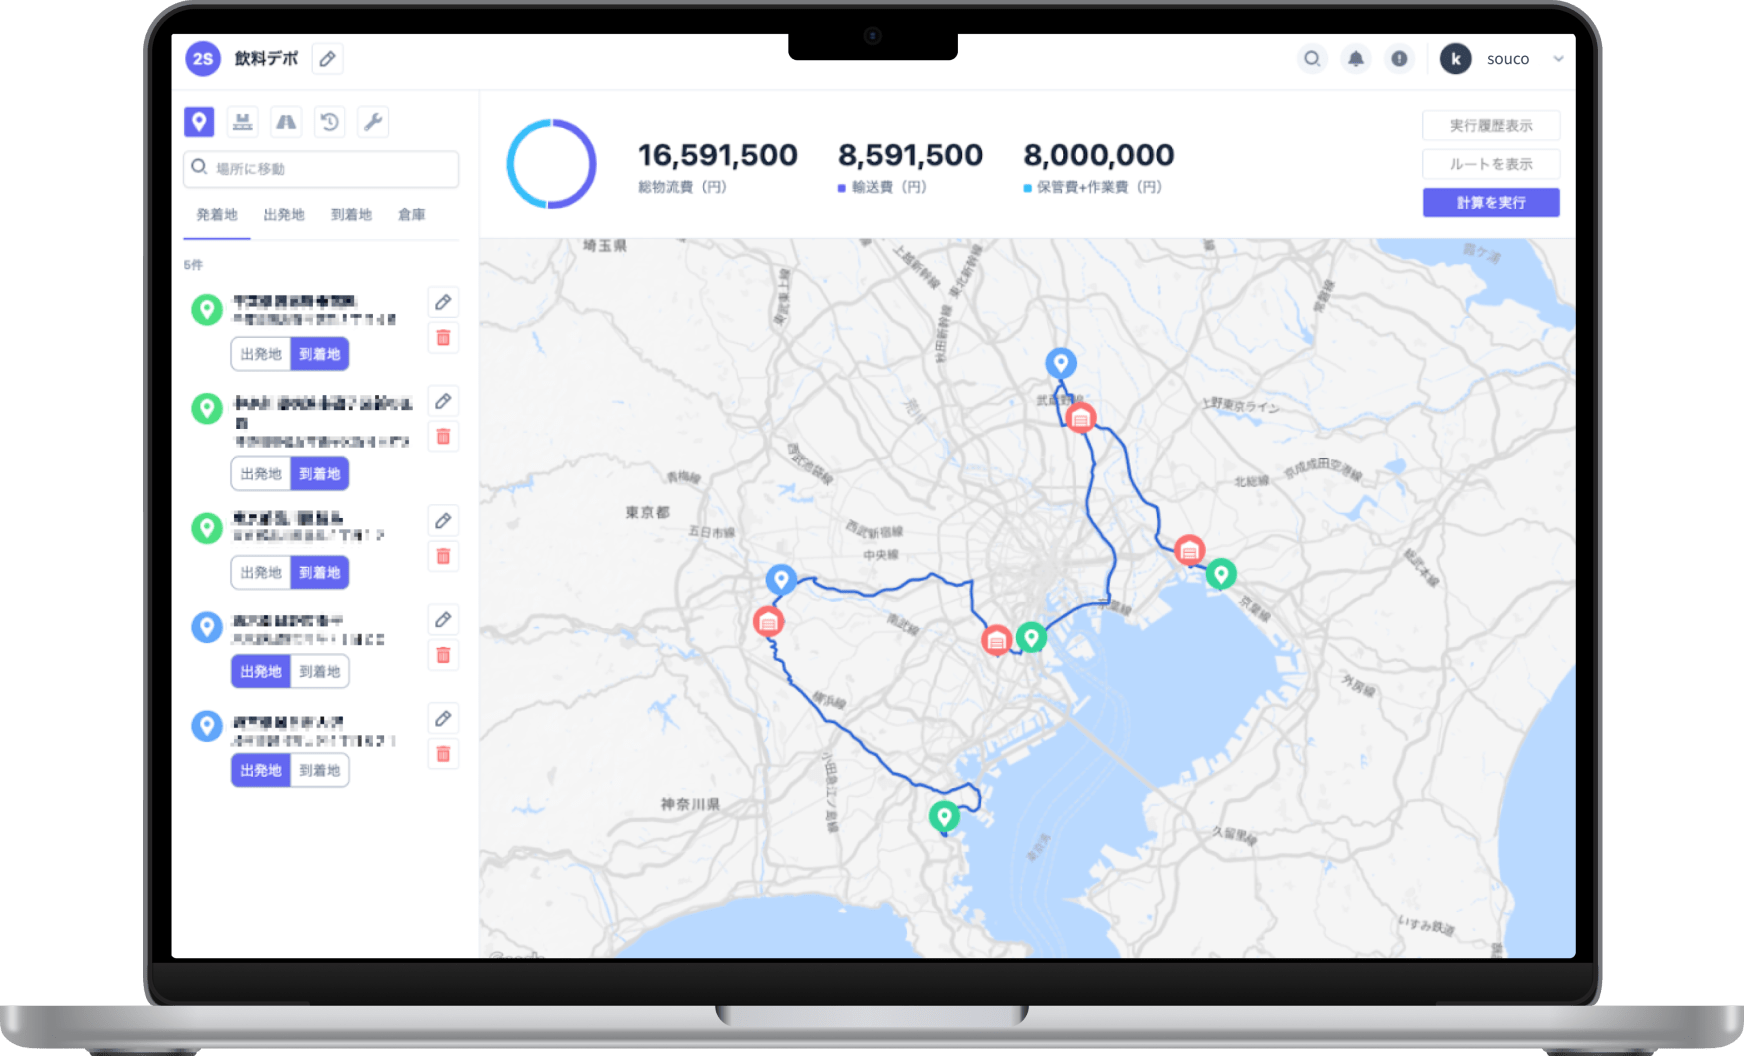The height and width of the screenshot is (1056, 1744).
Task: Select the location pin tool in sidebar
Action: (x=199, y=122)
